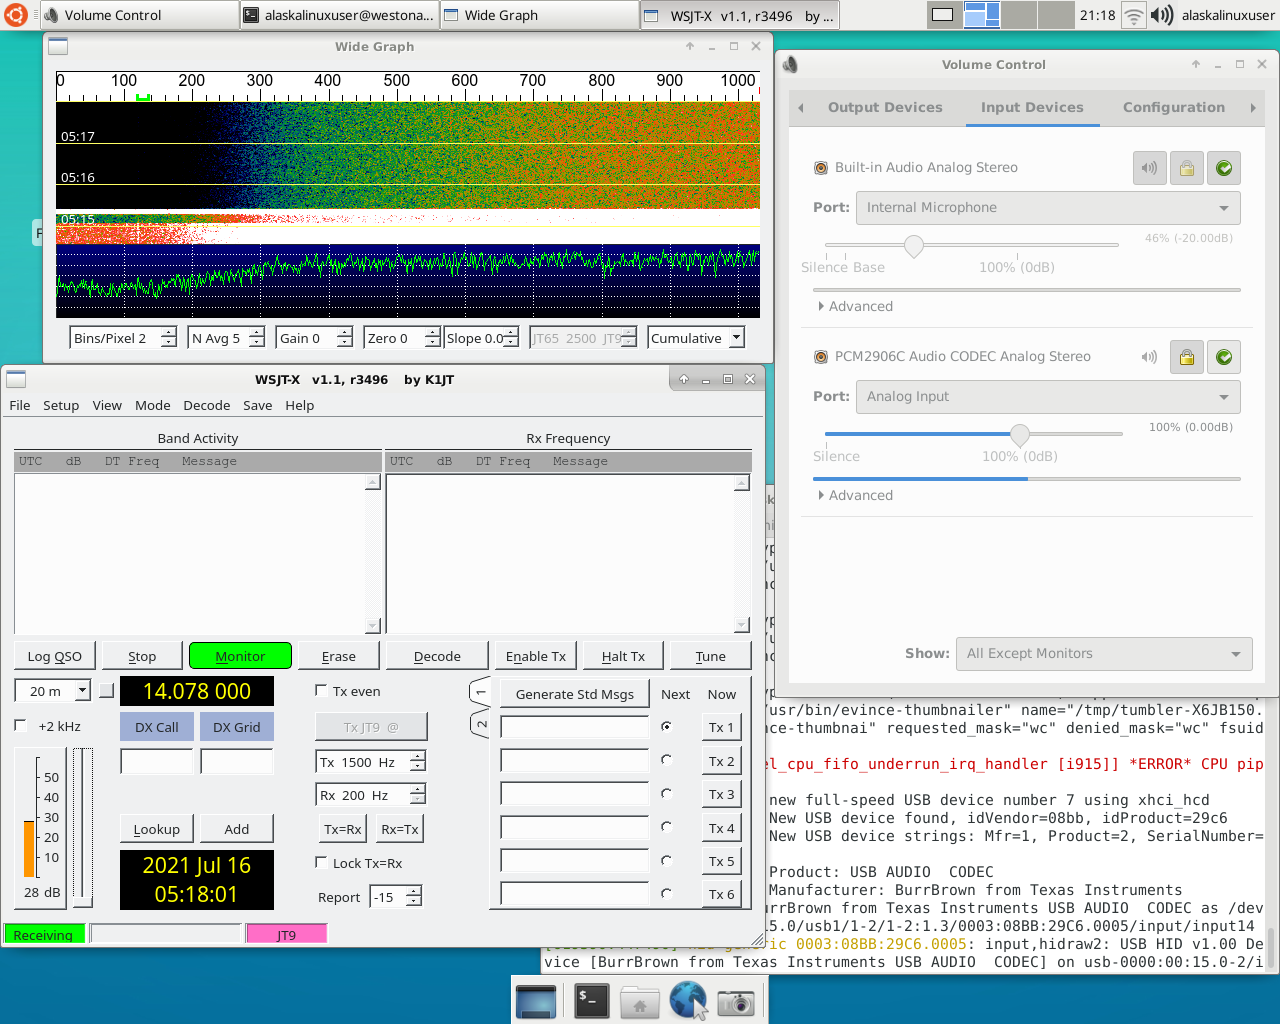Set Built-in Audio as fallback device

1223,168
